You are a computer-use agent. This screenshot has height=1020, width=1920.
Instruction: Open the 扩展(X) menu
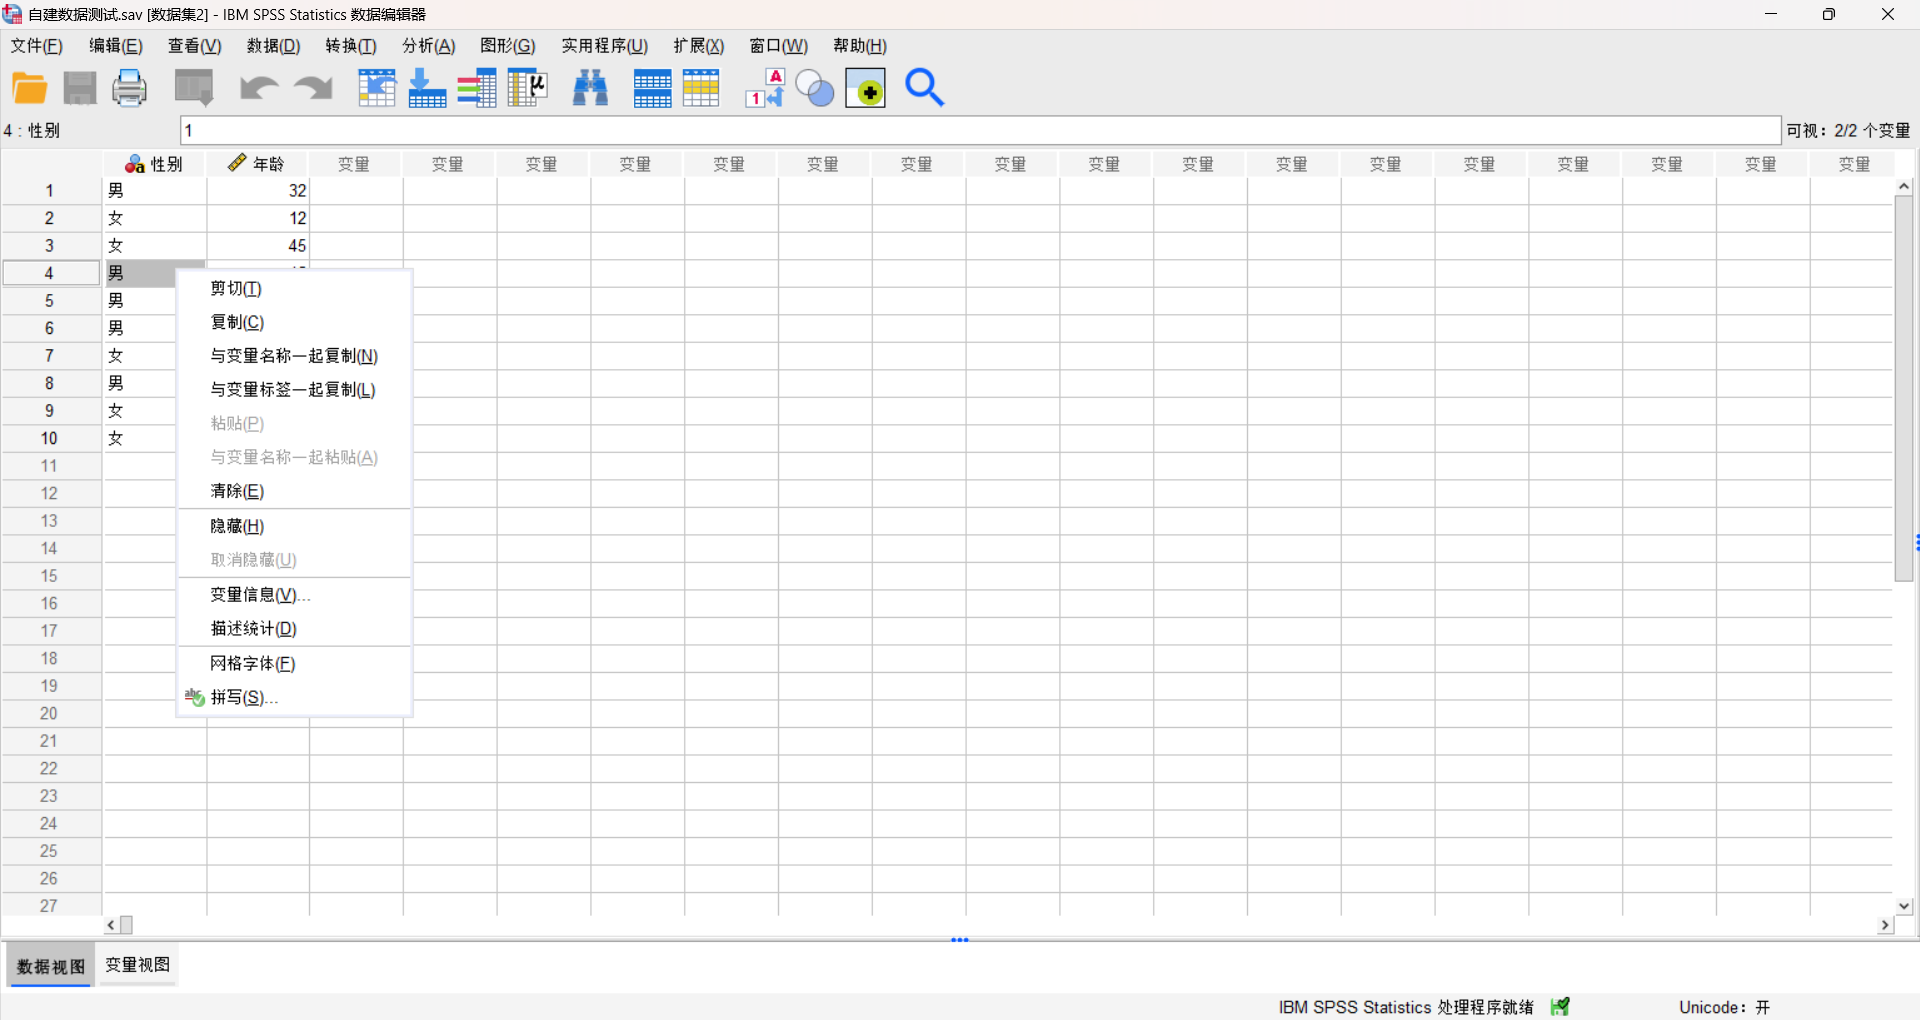coord(699,46)
